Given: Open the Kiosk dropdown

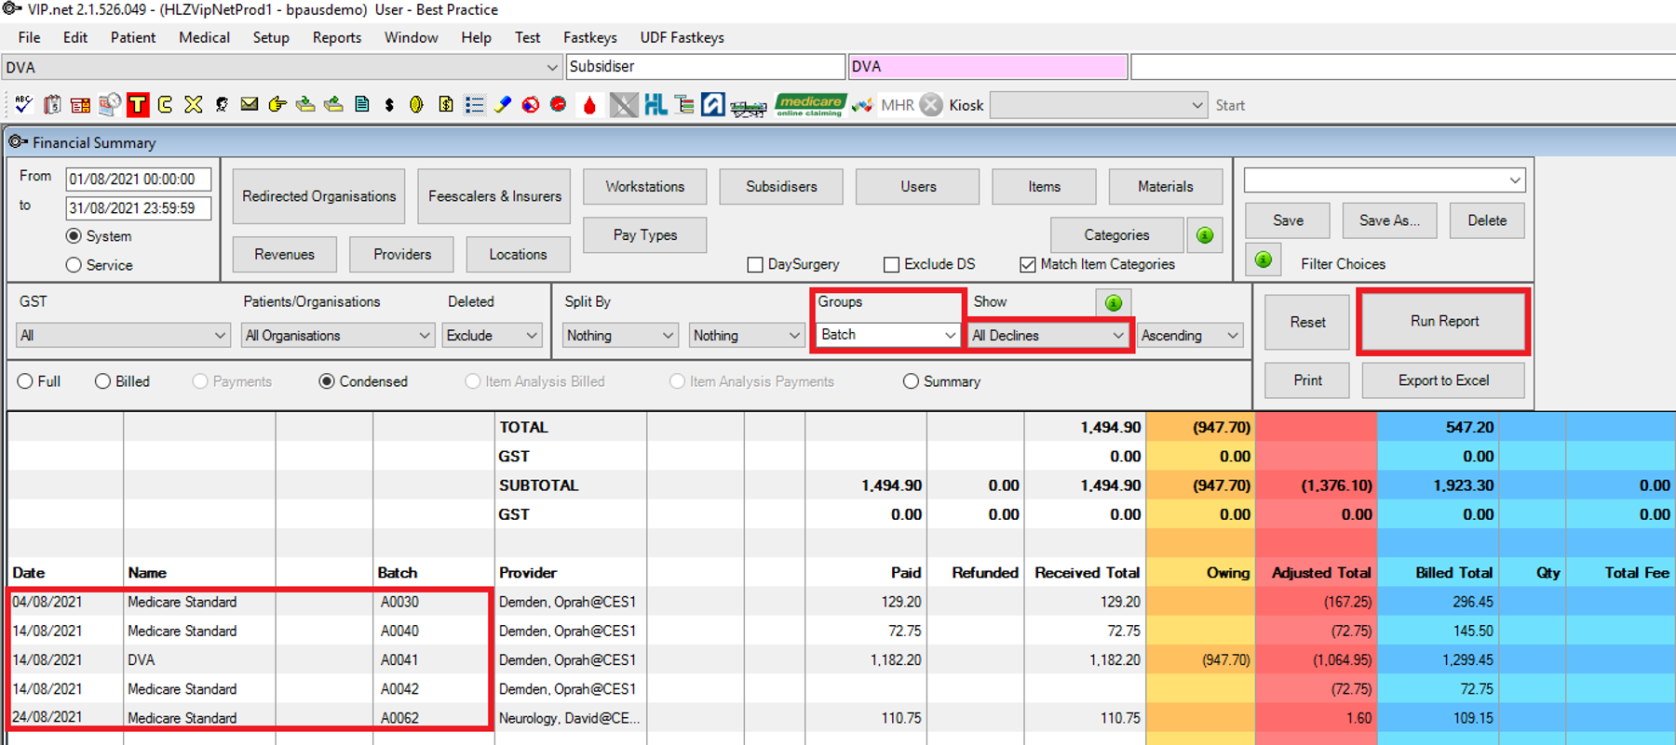Looking at the screenshot, I should (x=1098, y=105).
